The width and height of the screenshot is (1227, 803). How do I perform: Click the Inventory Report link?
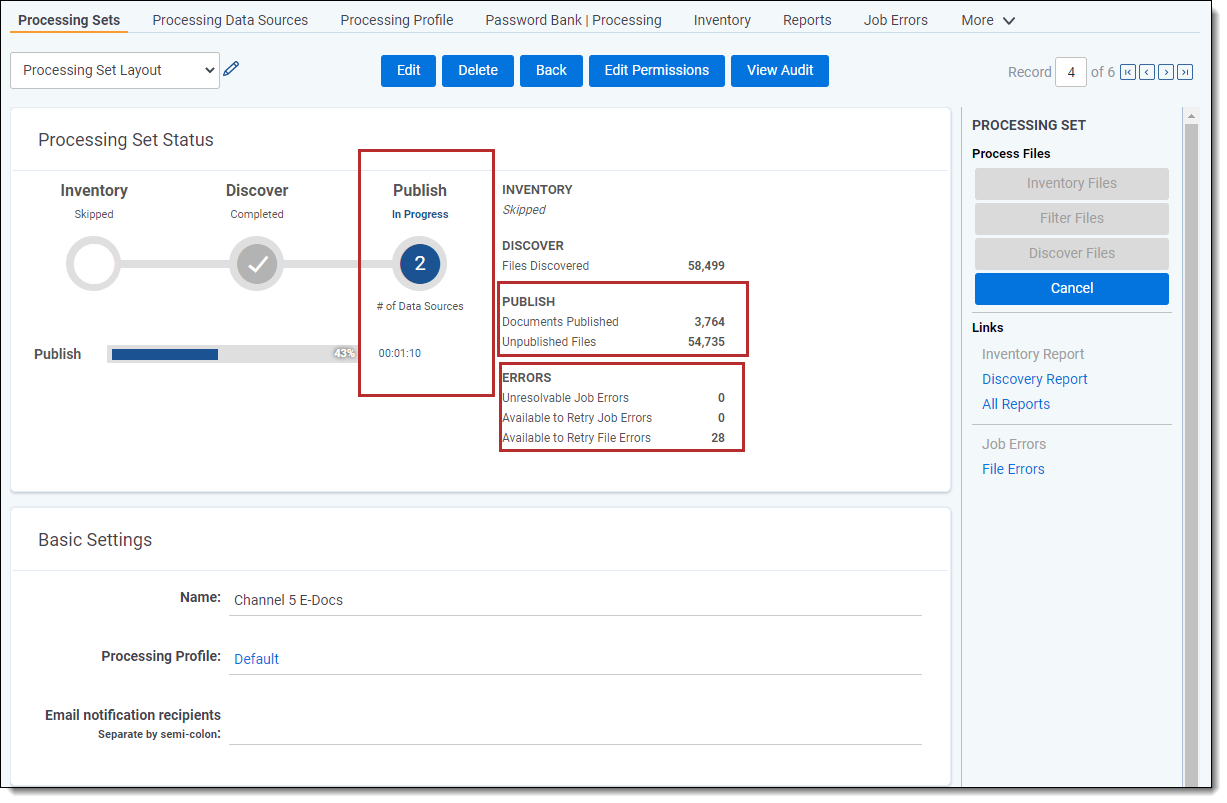[1033, 354]
